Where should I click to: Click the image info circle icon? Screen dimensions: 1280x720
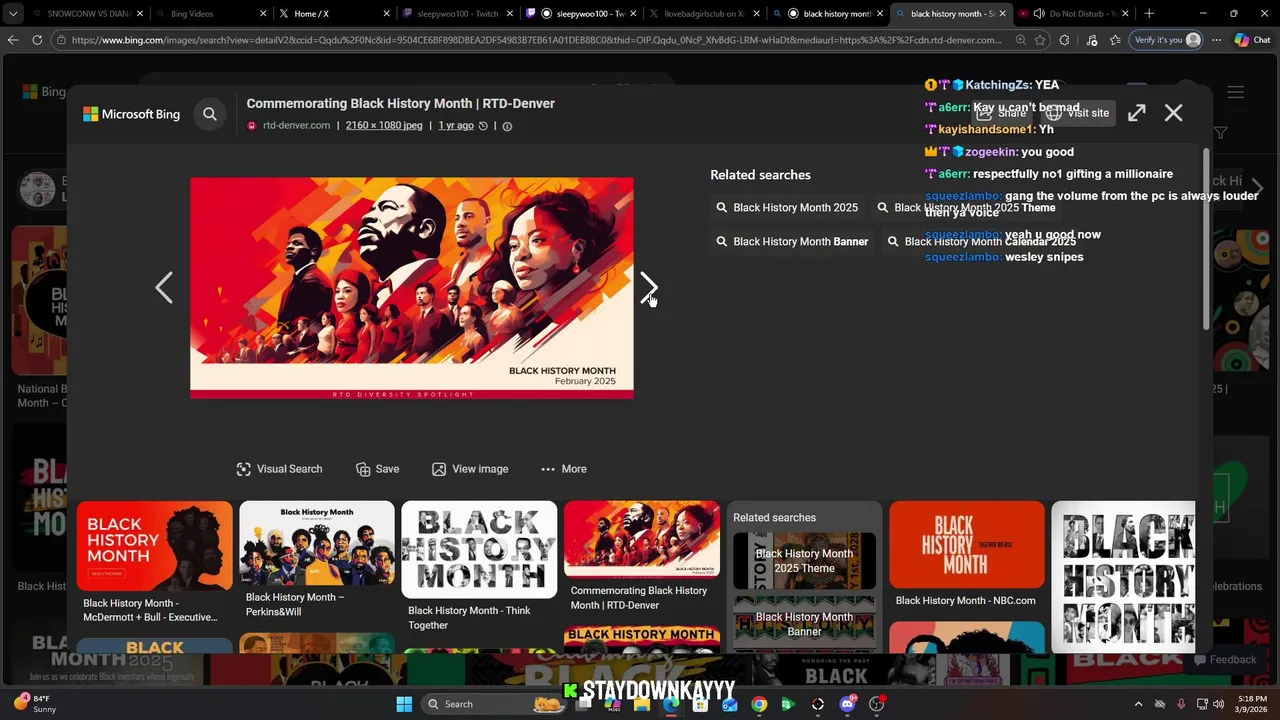click(x=507, y=126)
